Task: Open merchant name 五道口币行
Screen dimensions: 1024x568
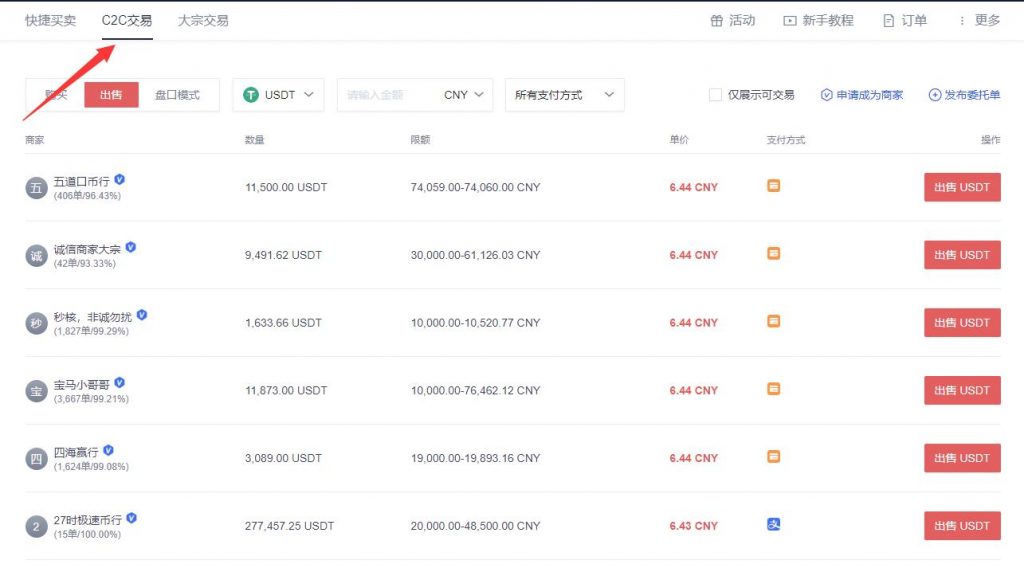Action: pos(82,181)
